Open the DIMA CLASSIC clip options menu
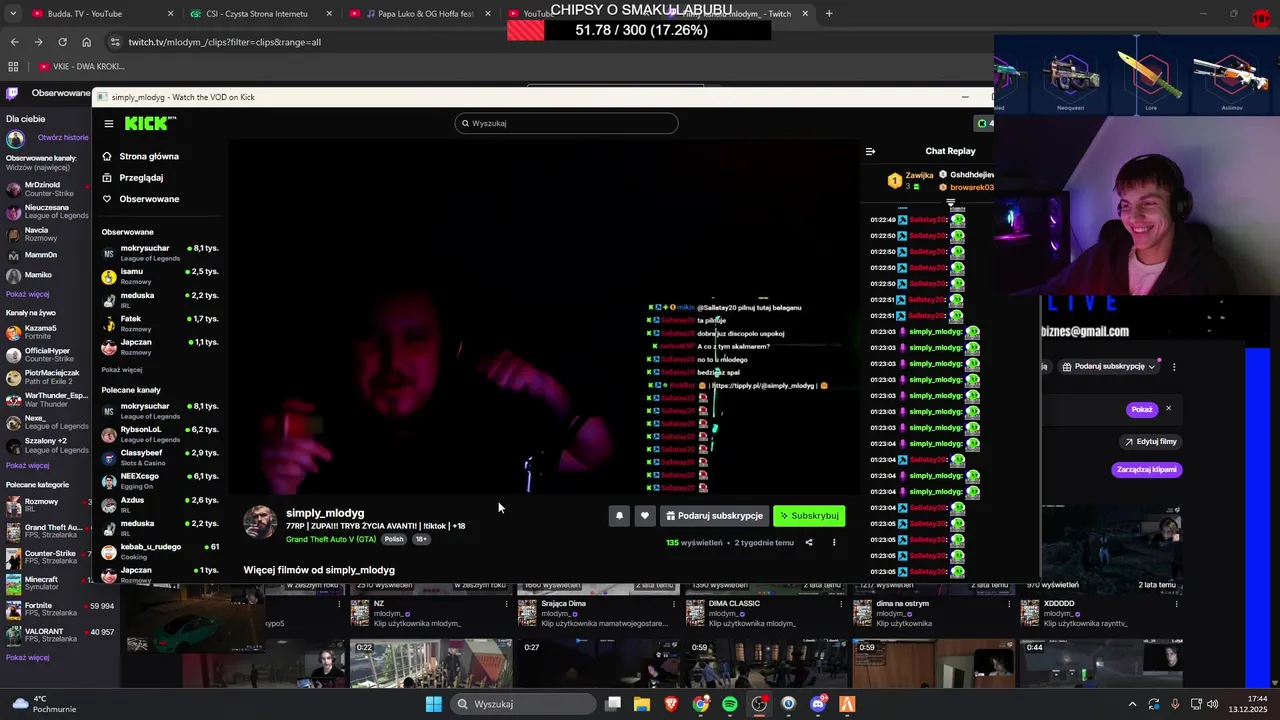 (x=841, y=604)
